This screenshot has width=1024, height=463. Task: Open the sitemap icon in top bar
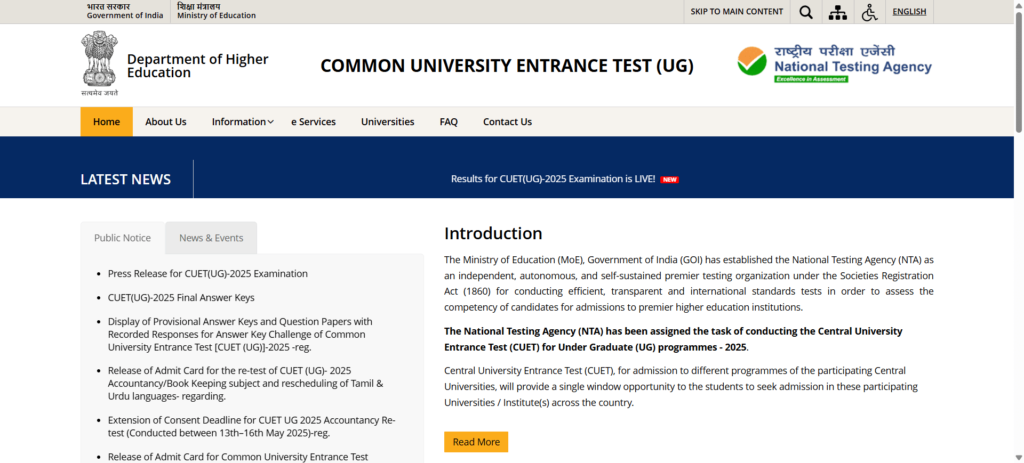pyautogui.click(x=837, y=12)
